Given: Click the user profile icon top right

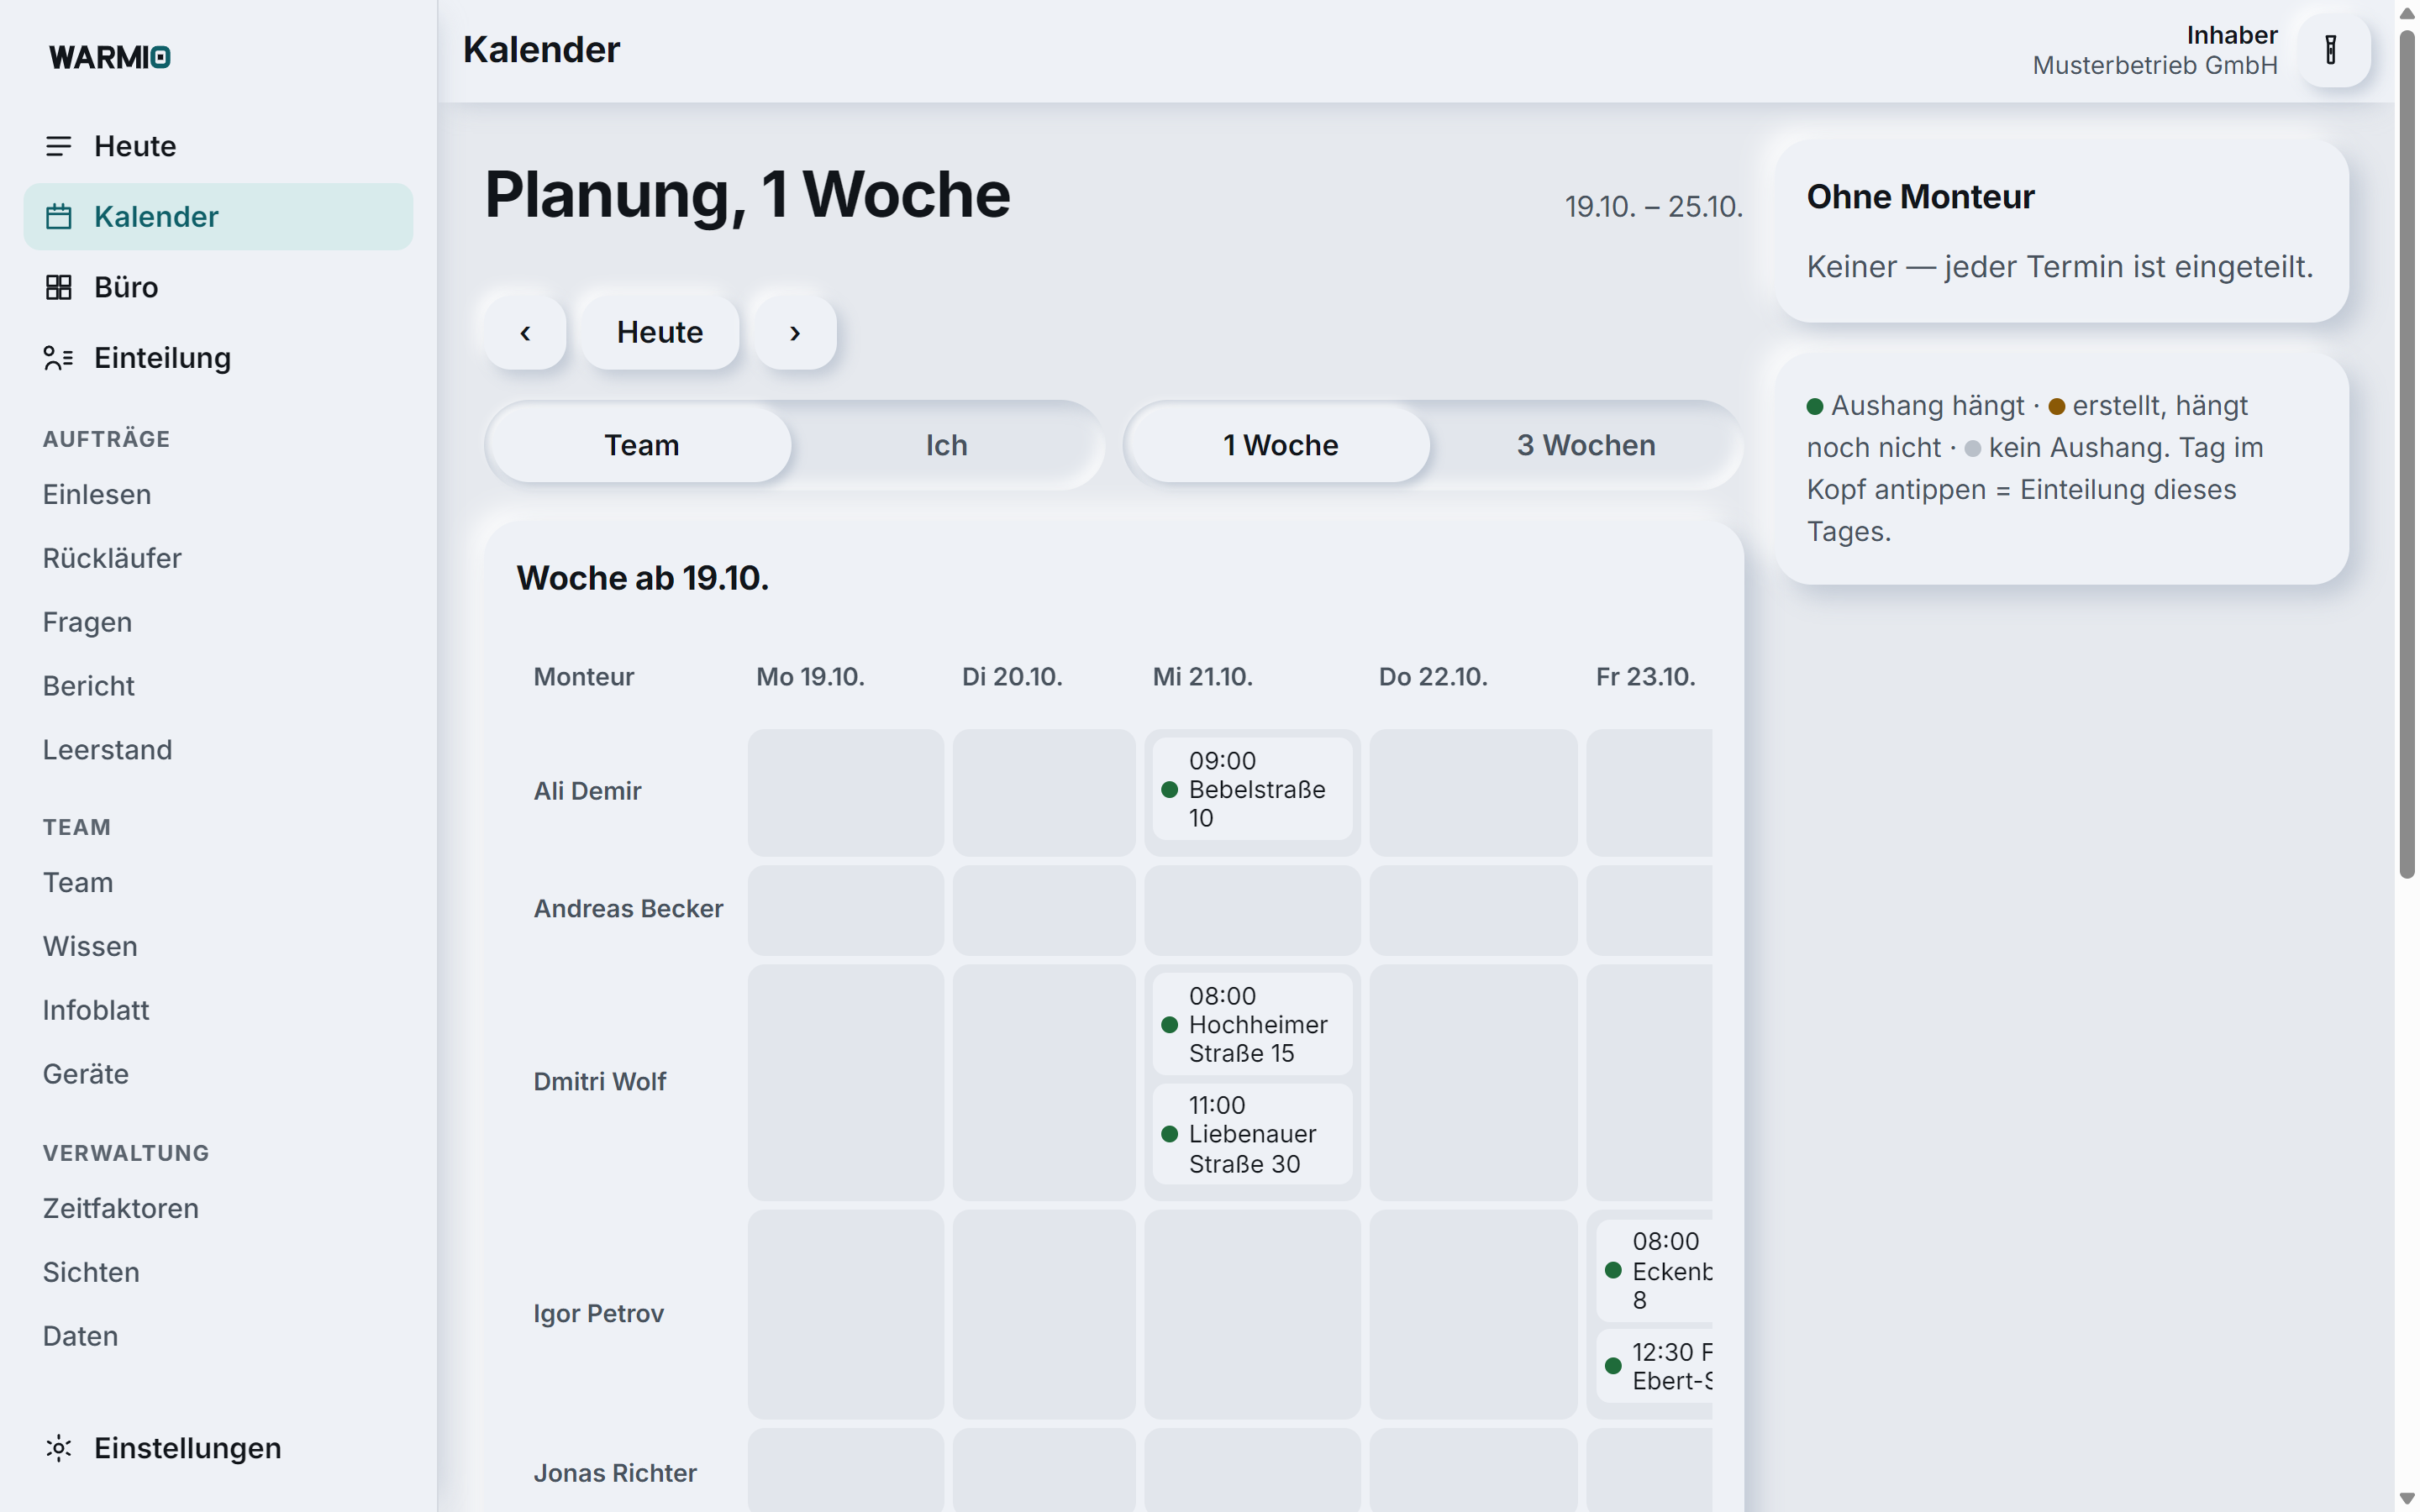Looking at the screenshot, I should pos(2332,50).
